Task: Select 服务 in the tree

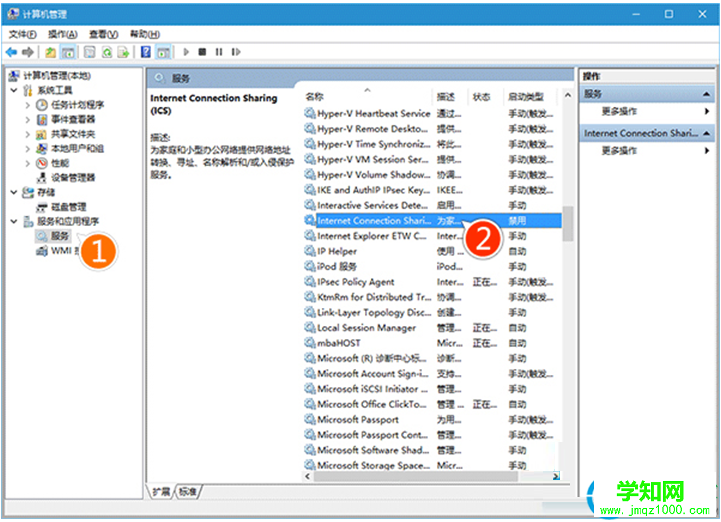Action: tap(59, 236)
